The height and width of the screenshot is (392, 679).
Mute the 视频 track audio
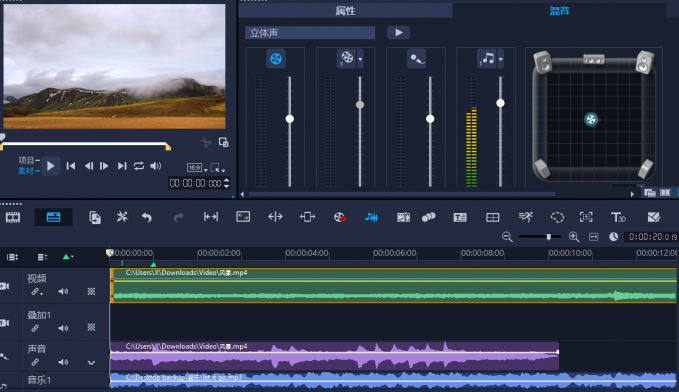click(63, 292)
